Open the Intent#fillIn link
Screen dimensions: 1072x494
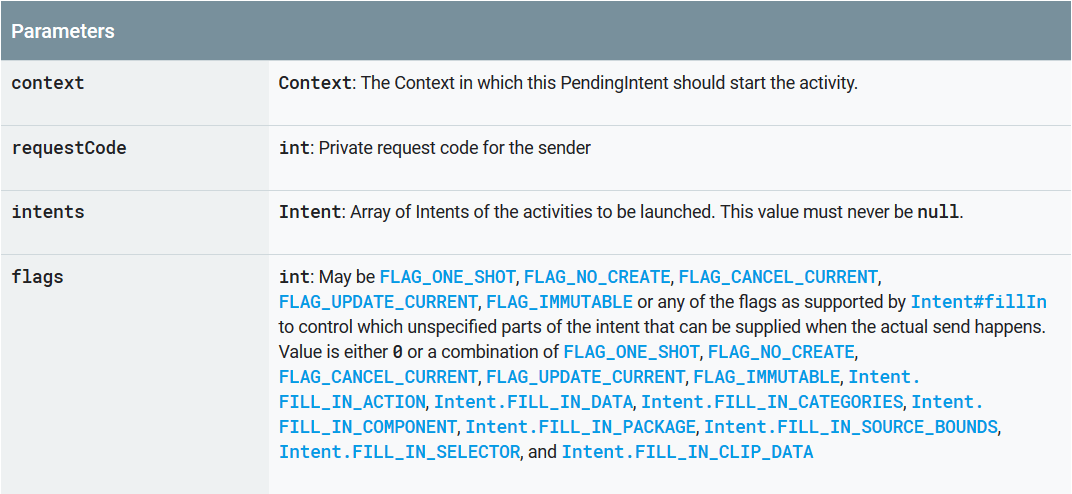[978, 301]
